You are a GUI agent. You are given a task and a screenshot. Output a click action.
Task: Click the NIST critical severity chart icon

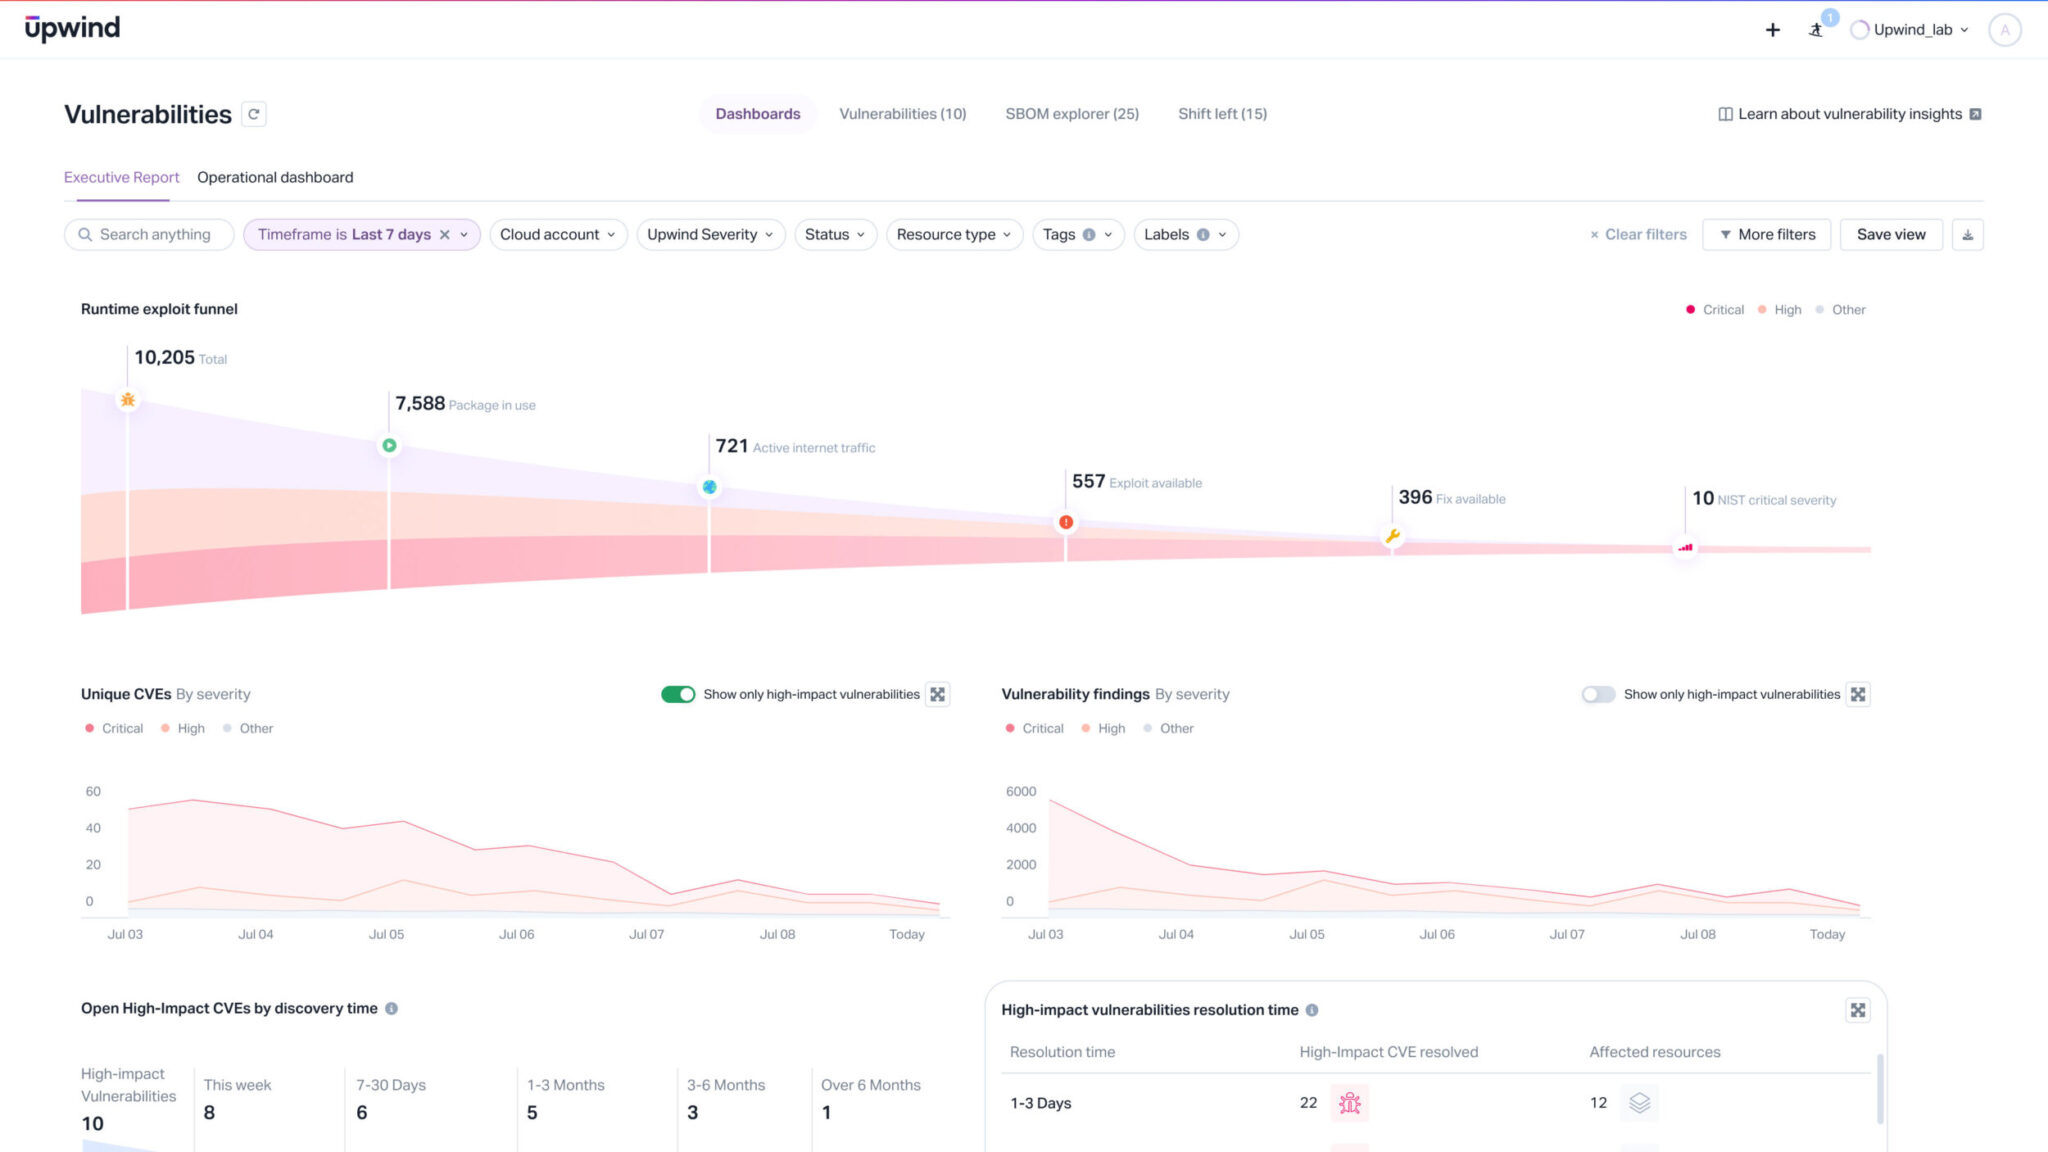tap(1684, 548)
